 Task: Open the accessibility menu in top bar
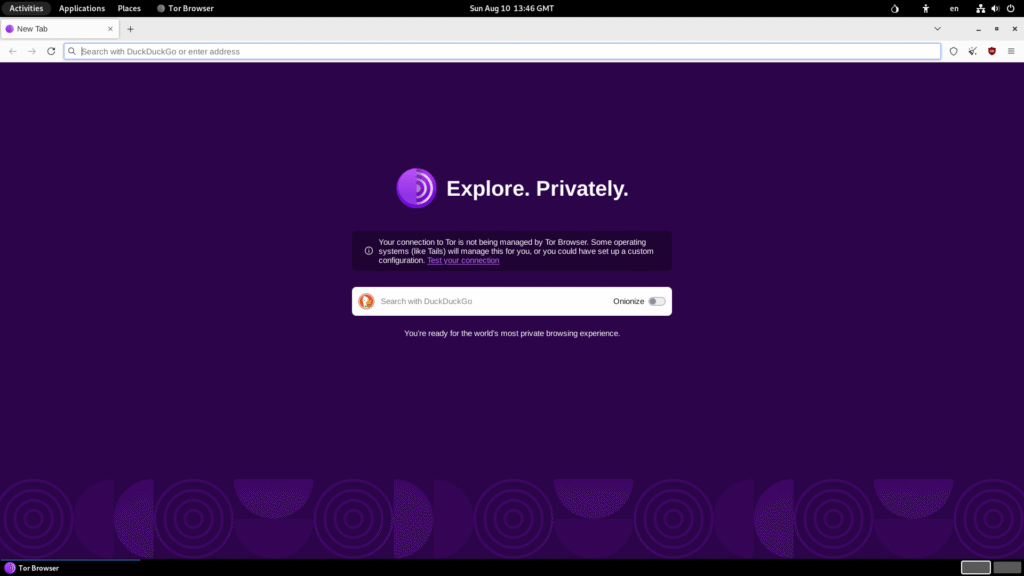[x=925, y=8]
